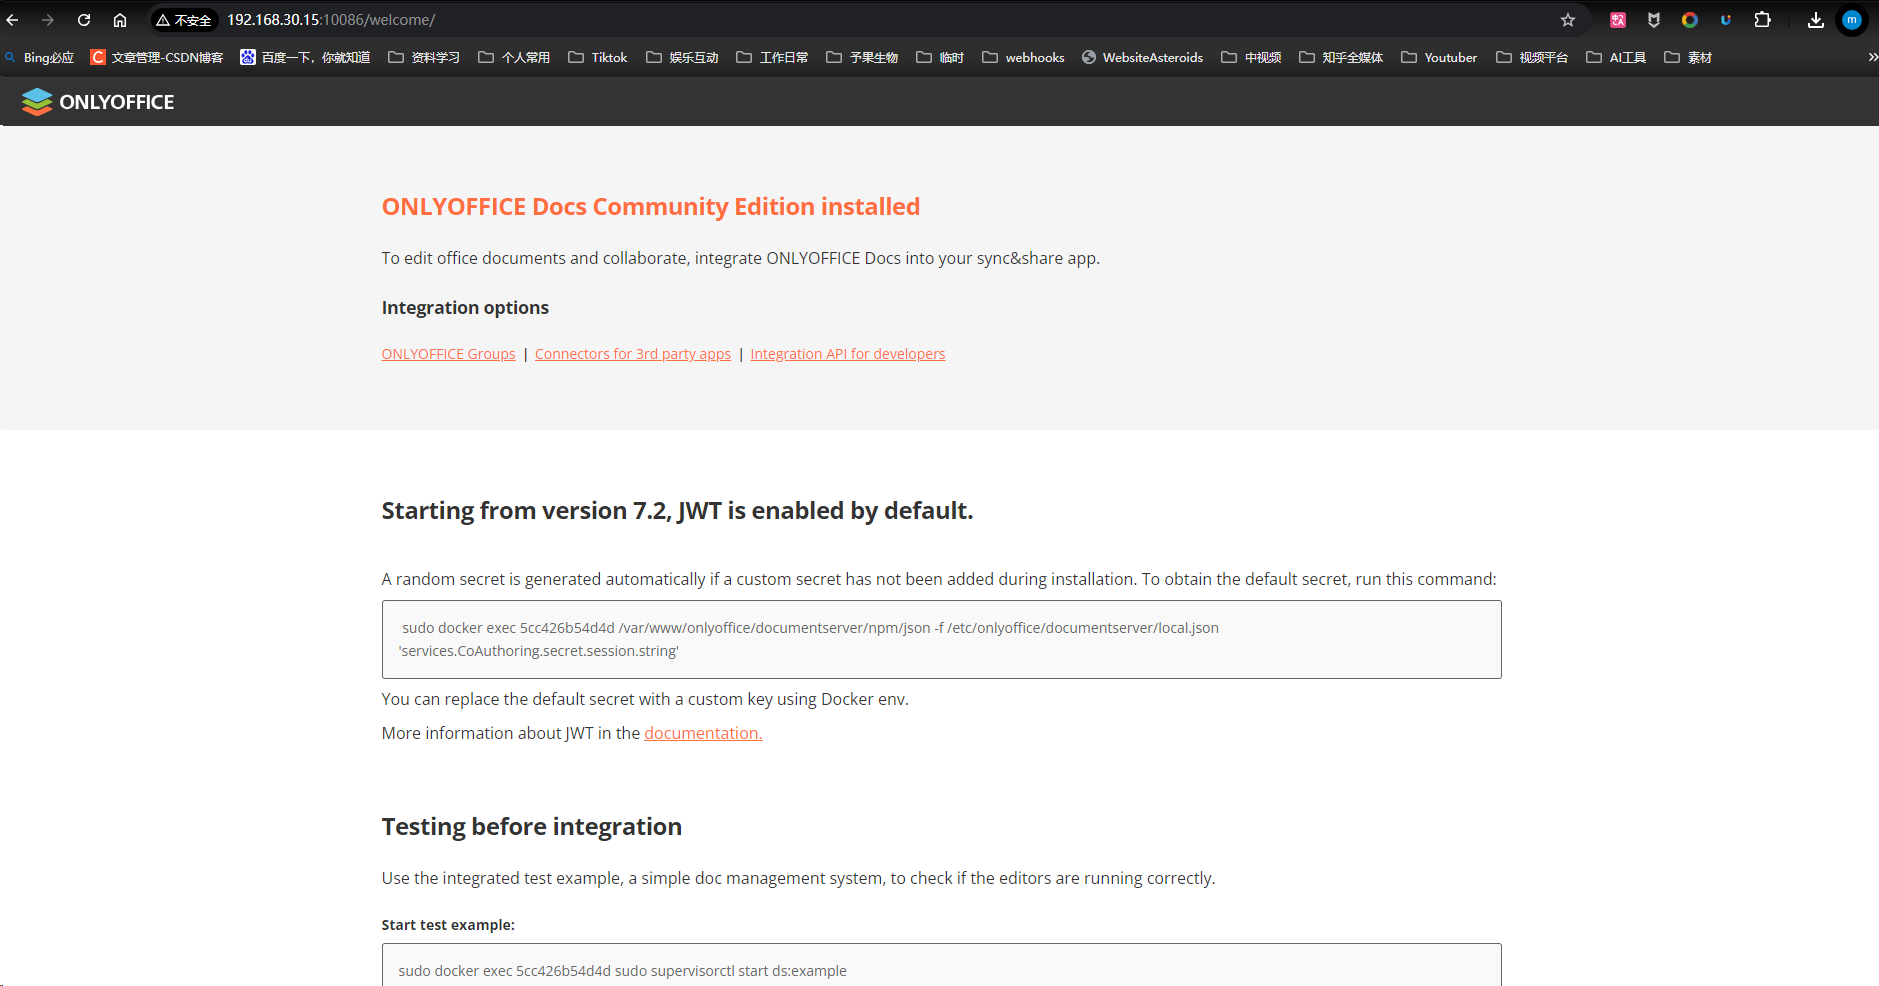Open the WebsiteAsteroids bookmark
Screen dimensions: 1879x986
[x=1142, y=58]
